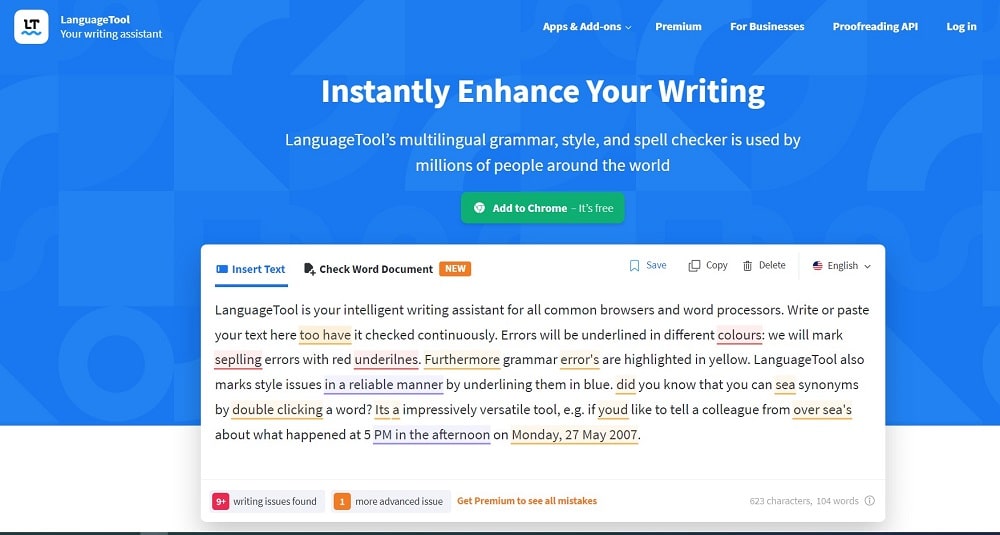Click the underlined word 'Furthermore'
The width and height of the screenshot is (1000, 535).
click(x=462, y=360)
